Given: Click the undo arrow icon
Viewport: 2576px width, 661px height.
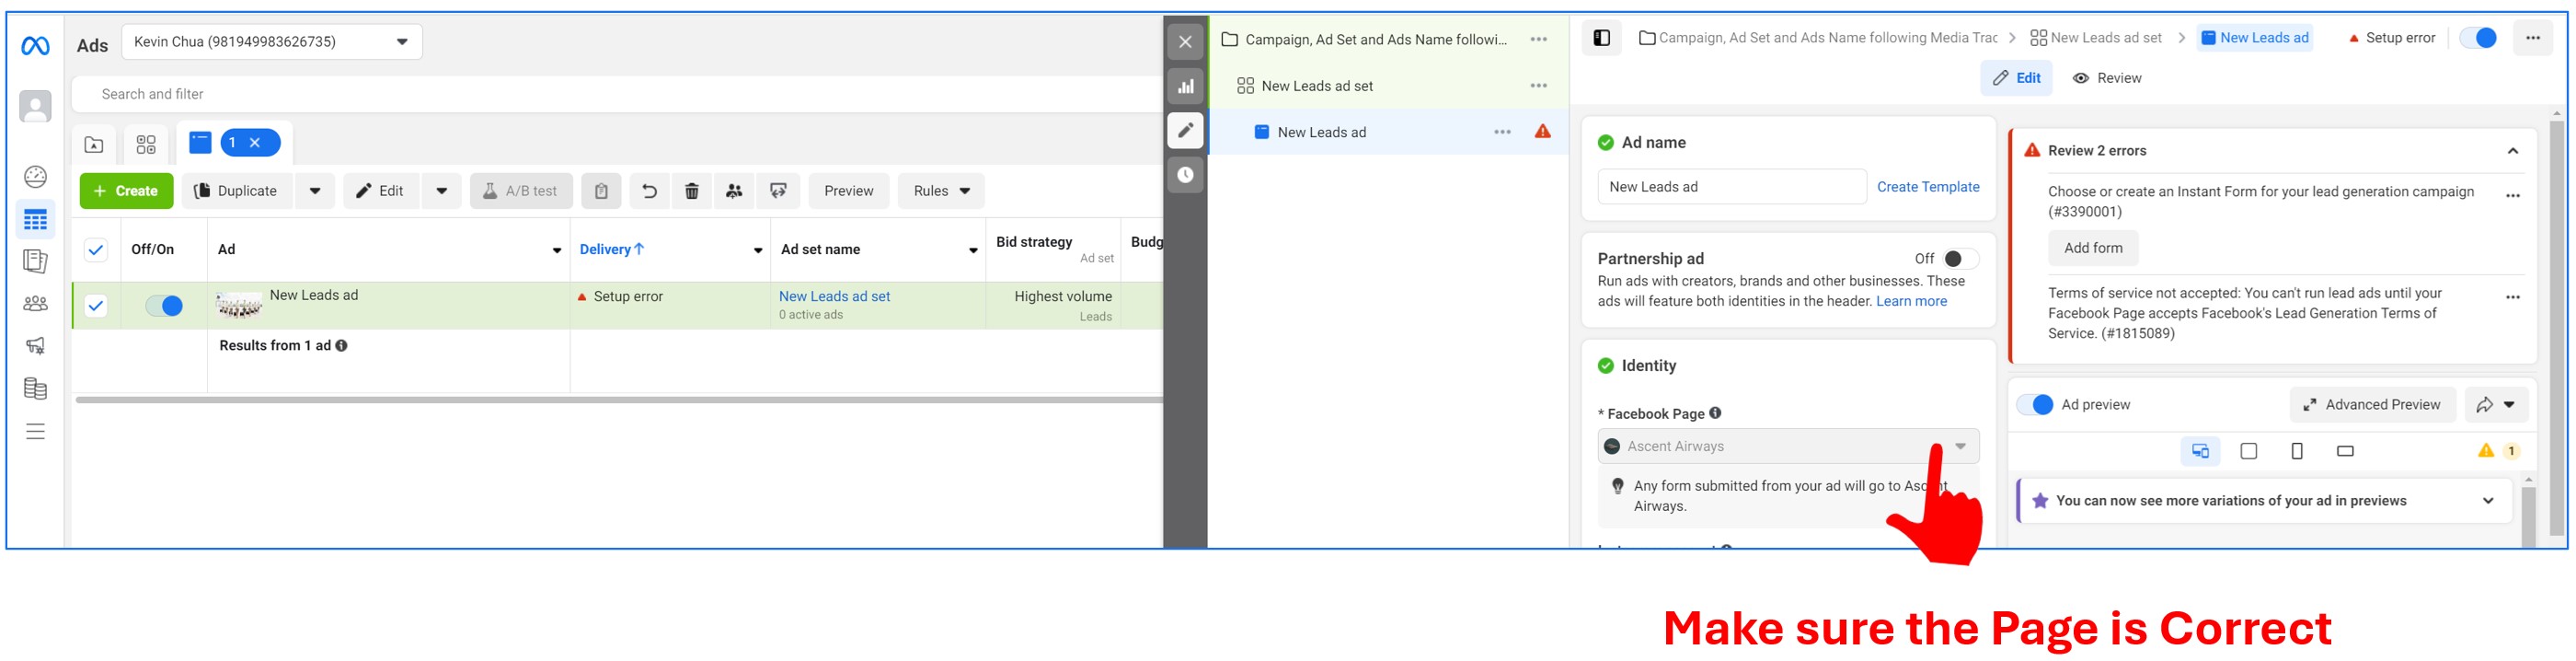Looking at the screenshot, I should [649, 191].
